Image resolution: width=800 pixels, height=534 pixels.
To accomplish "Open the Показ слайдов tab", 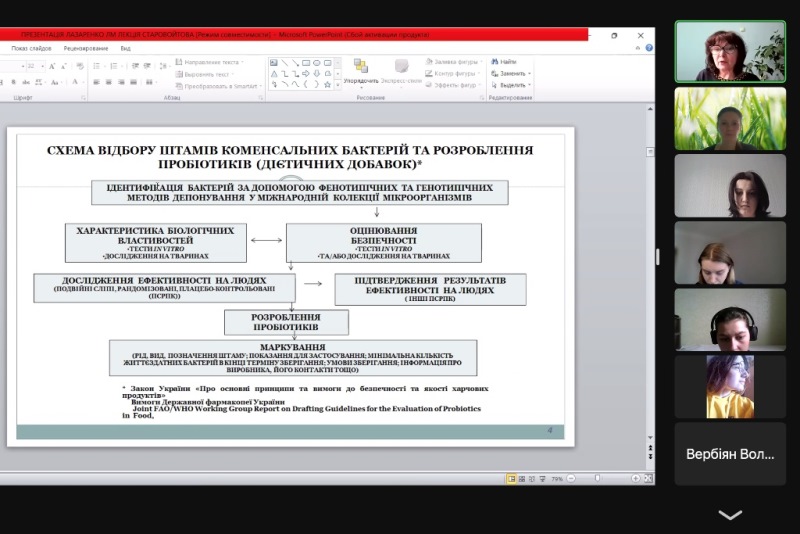I will tap(31, 48).
